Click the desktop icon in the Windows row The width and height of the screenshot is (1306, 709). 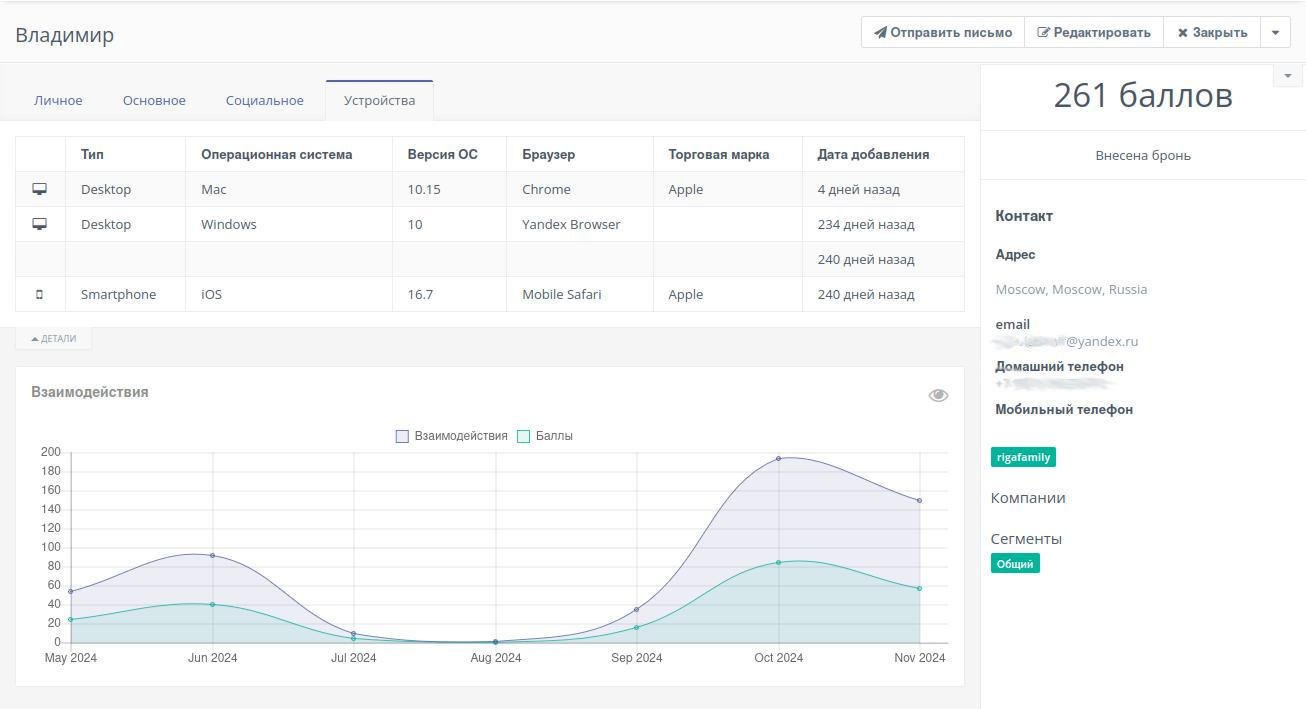tap(40, 224)
